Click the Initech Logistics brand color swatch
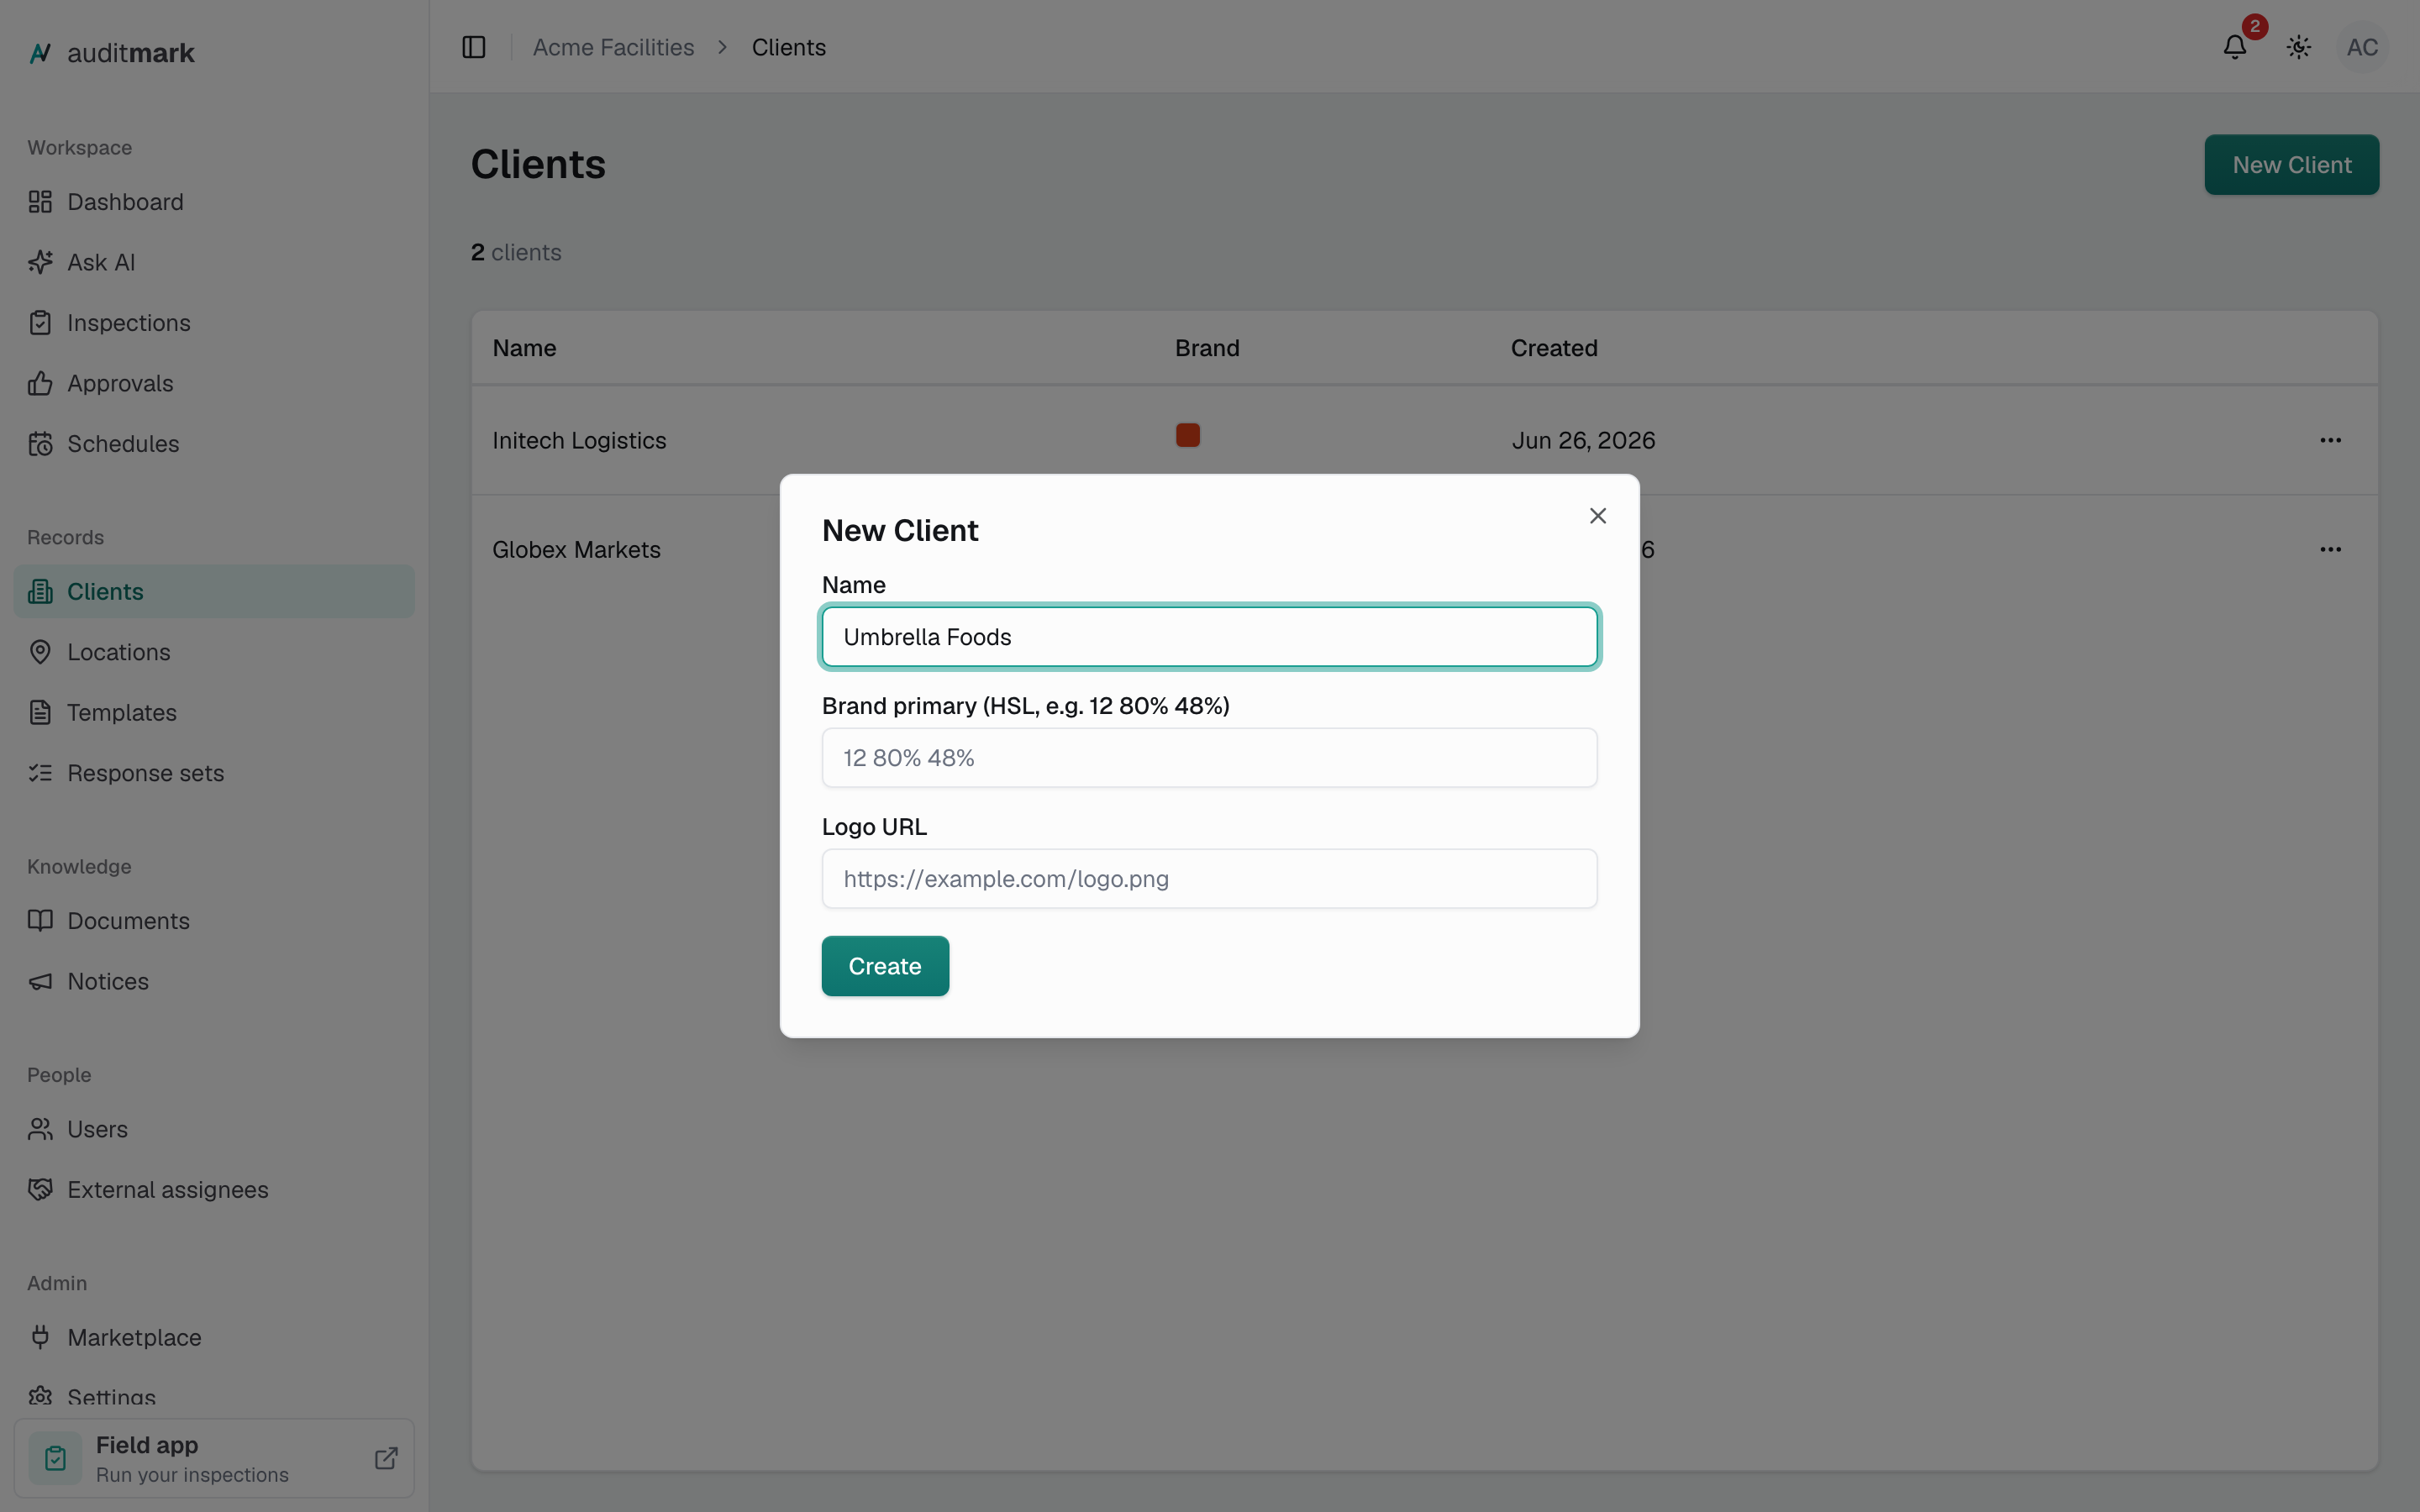 1188,435
